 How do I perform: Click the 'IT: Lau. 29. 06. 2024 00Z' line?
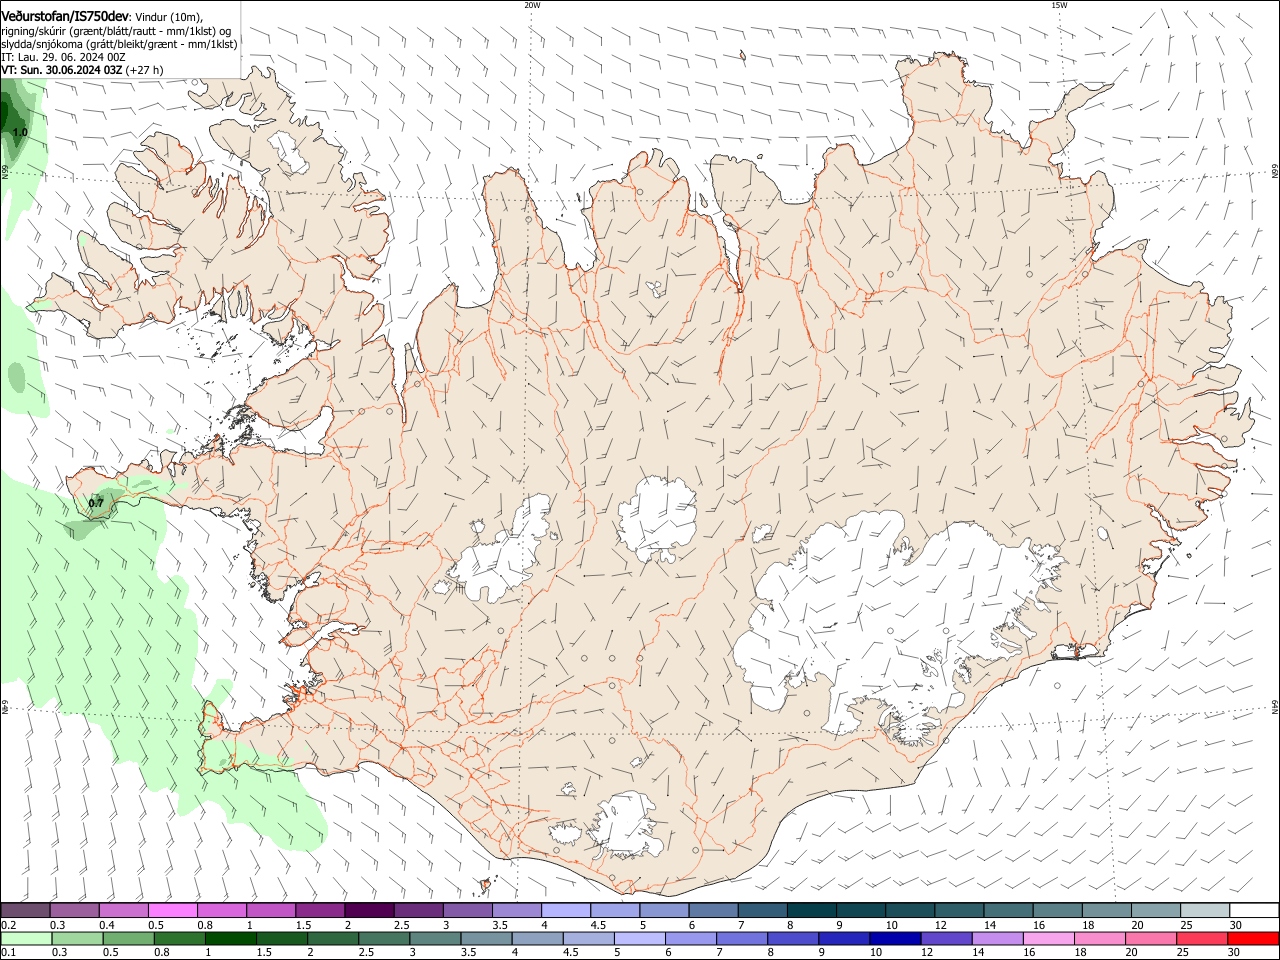tap(63, 57)
